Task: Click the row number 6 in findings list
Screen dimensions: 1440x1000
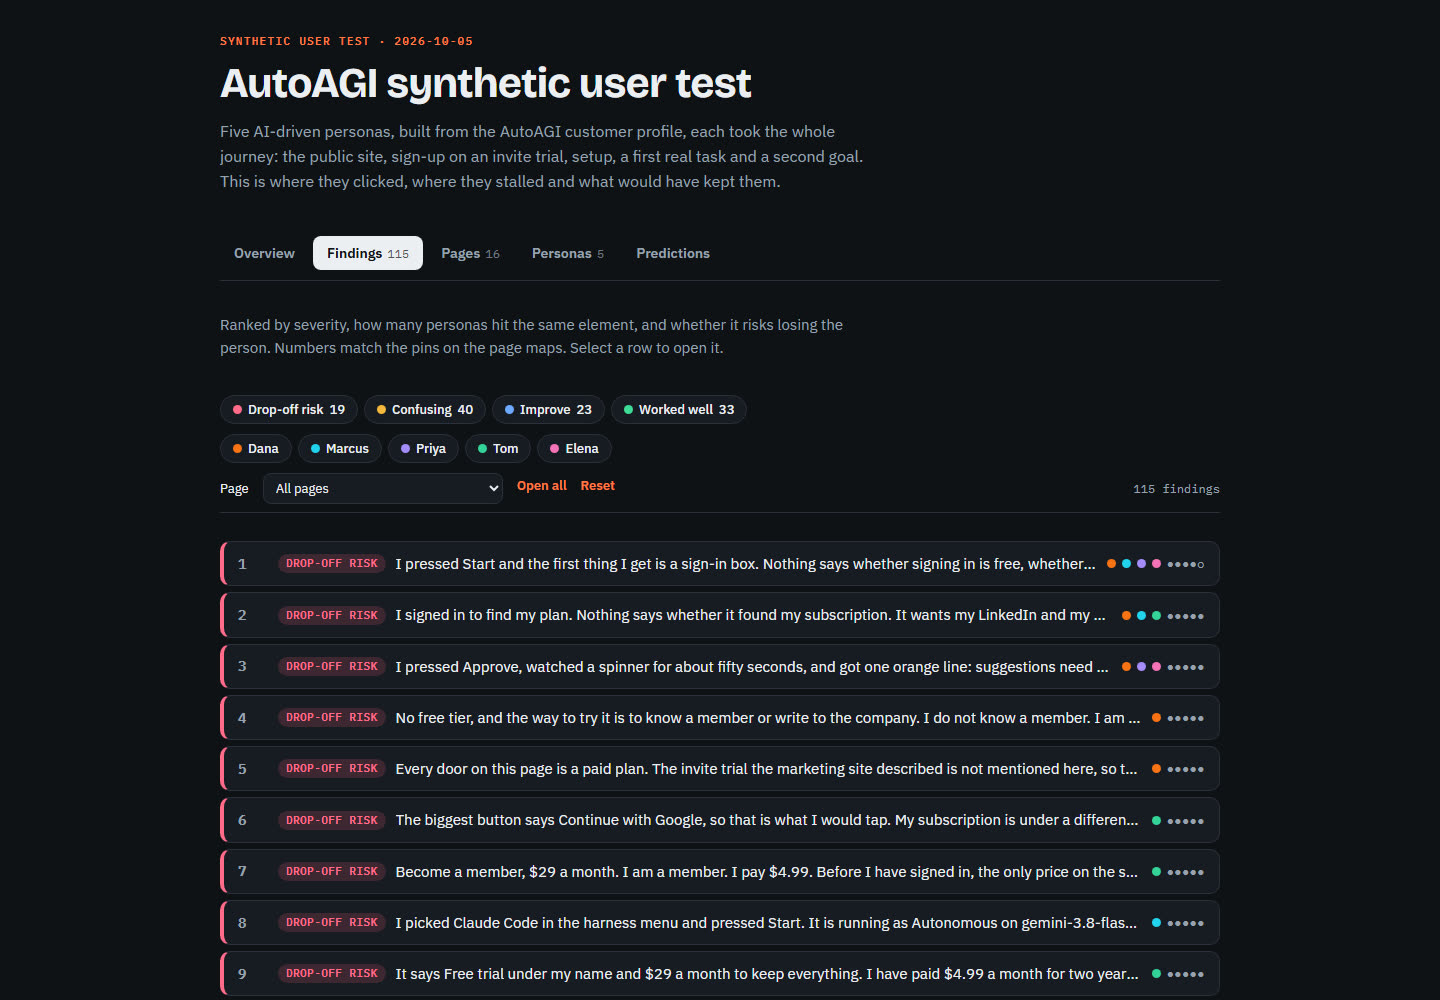Action: tap(242, 820)
